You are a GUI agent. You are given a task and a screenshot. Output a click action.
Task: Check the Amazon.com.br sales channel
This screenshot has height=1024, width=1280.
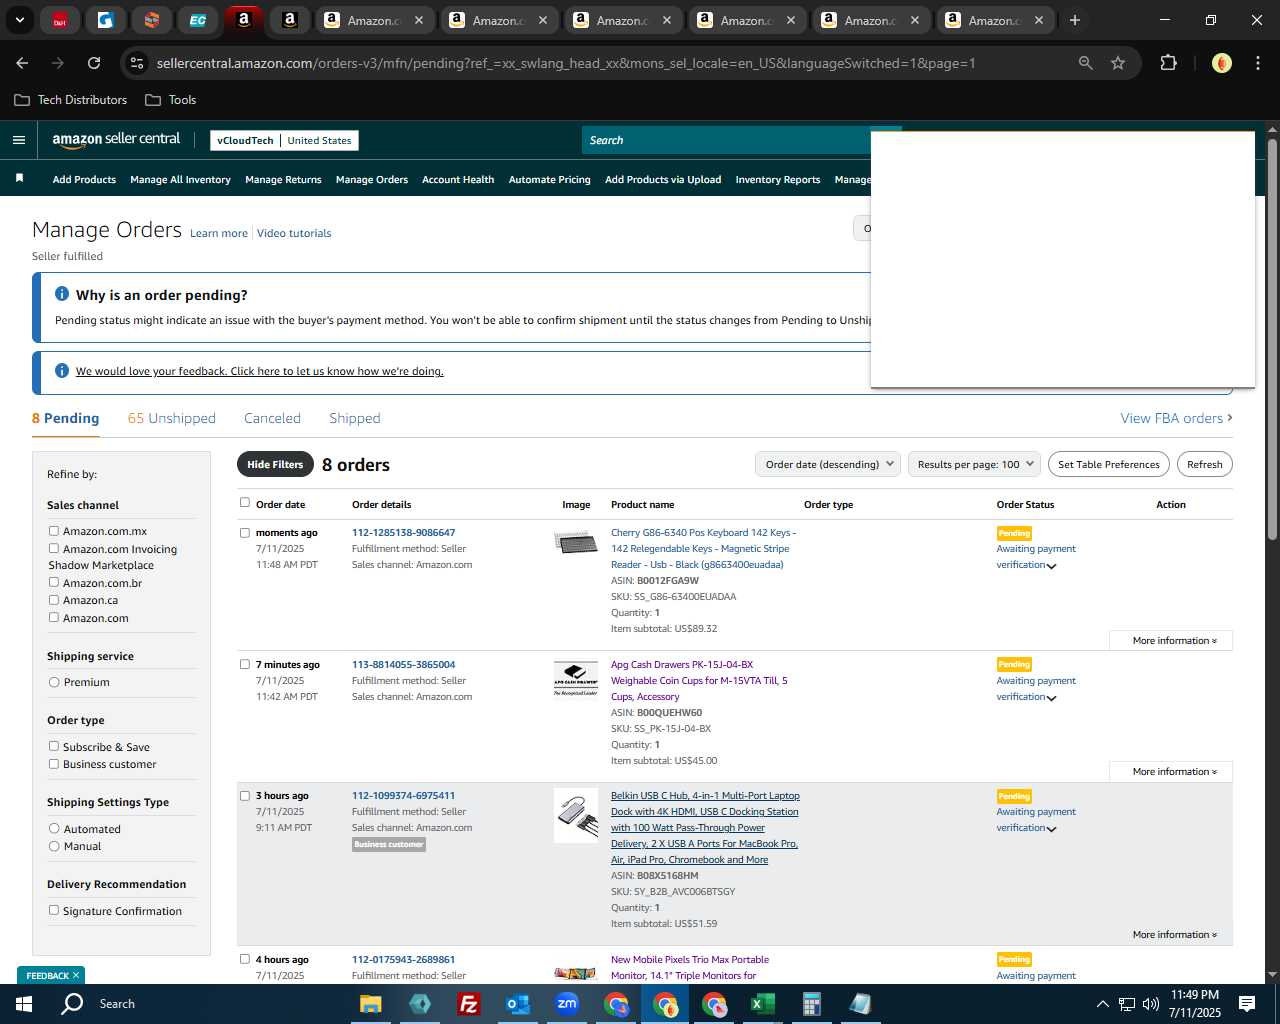coord(54,582)
